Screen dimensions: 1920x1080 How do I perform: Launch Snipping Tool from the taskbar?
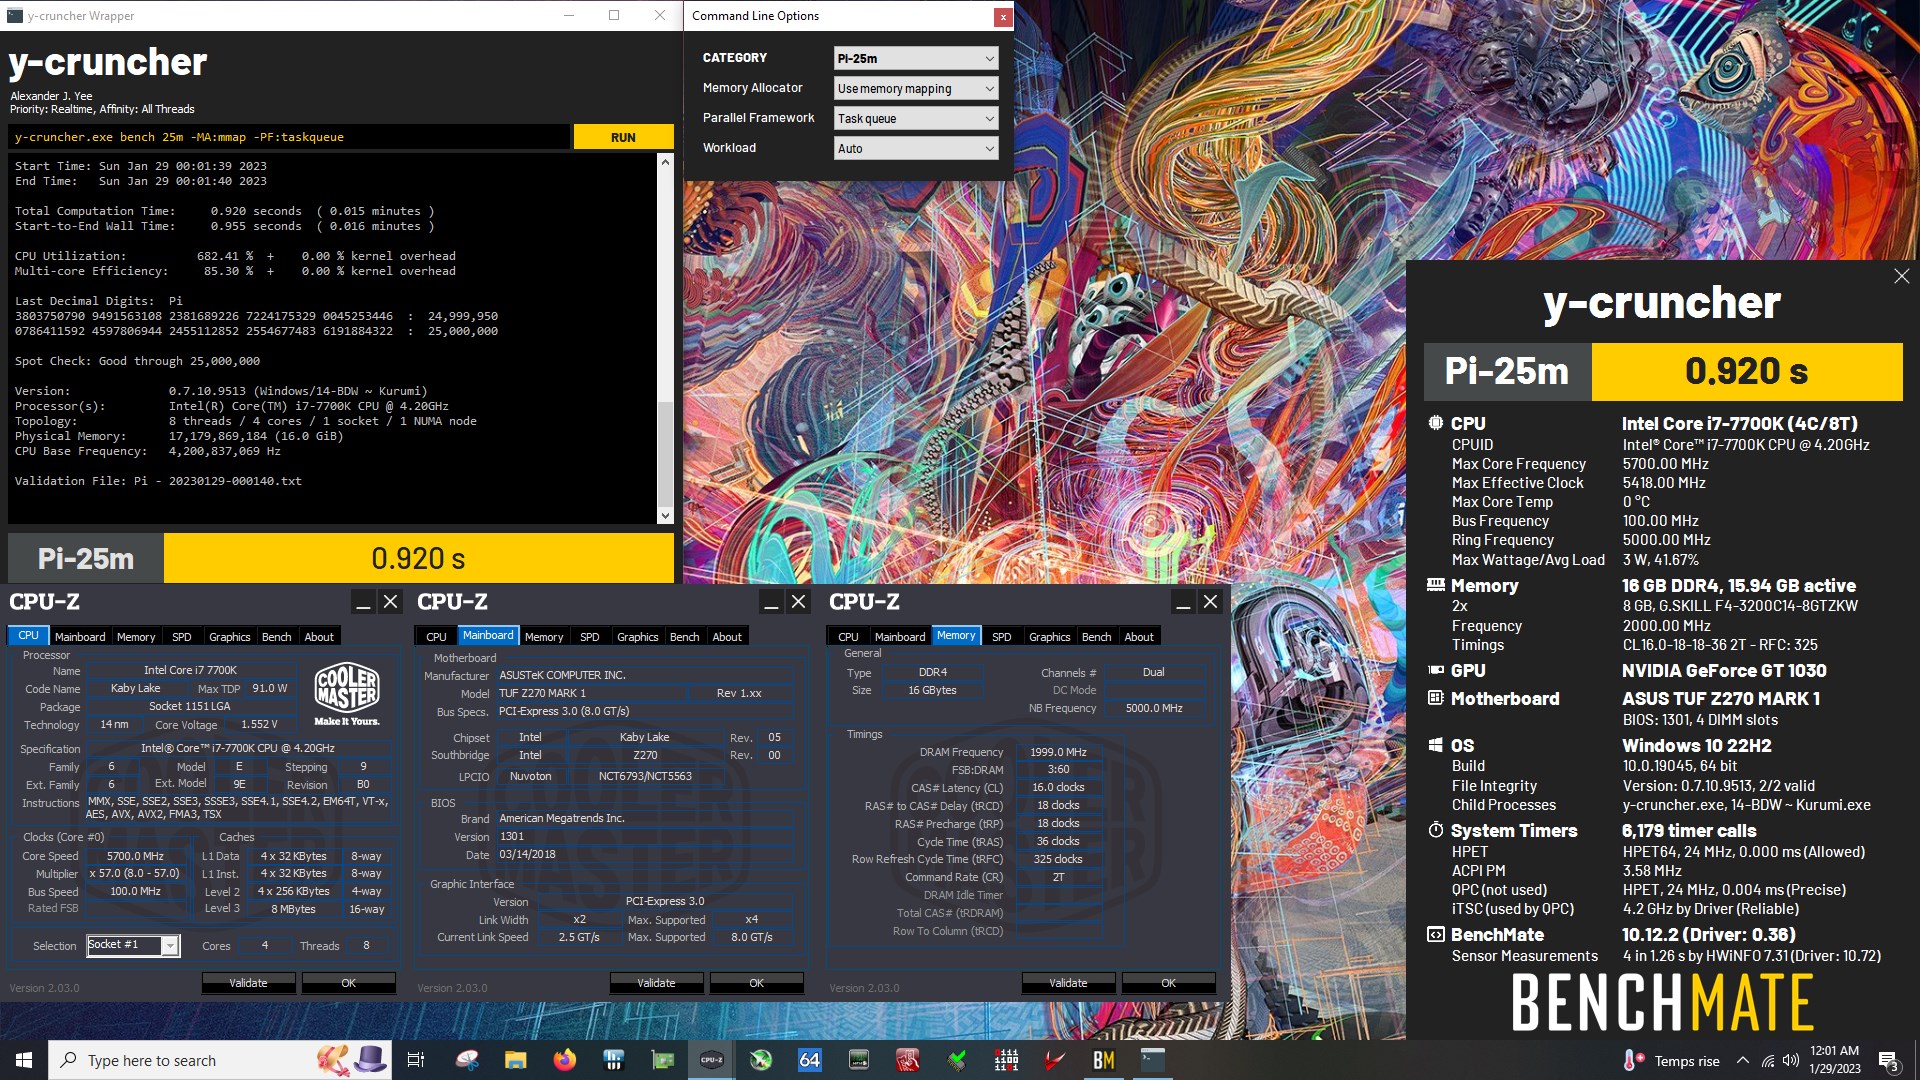467,1060
